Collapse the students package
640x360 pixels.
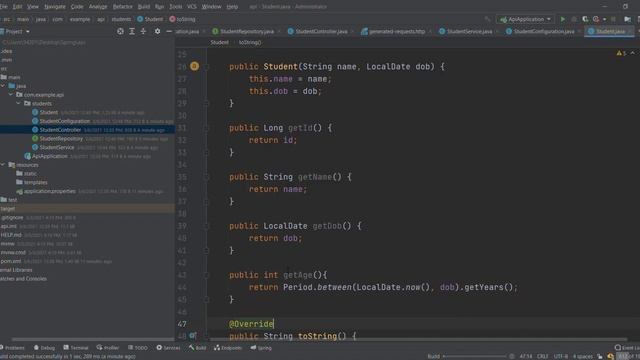(x=19, y=103)
